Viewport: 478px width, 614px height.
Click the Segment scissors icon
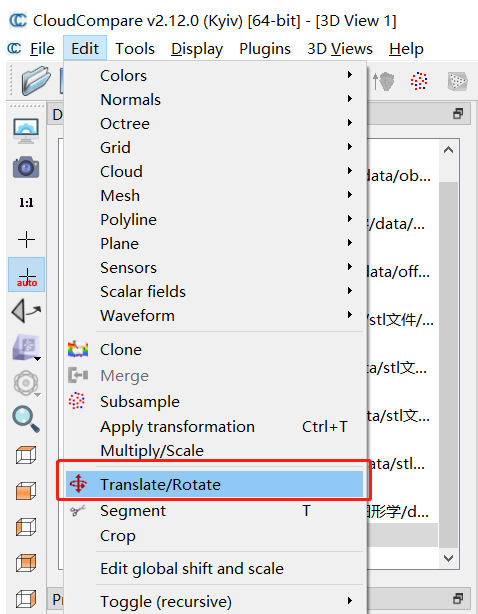coord(78,510)
